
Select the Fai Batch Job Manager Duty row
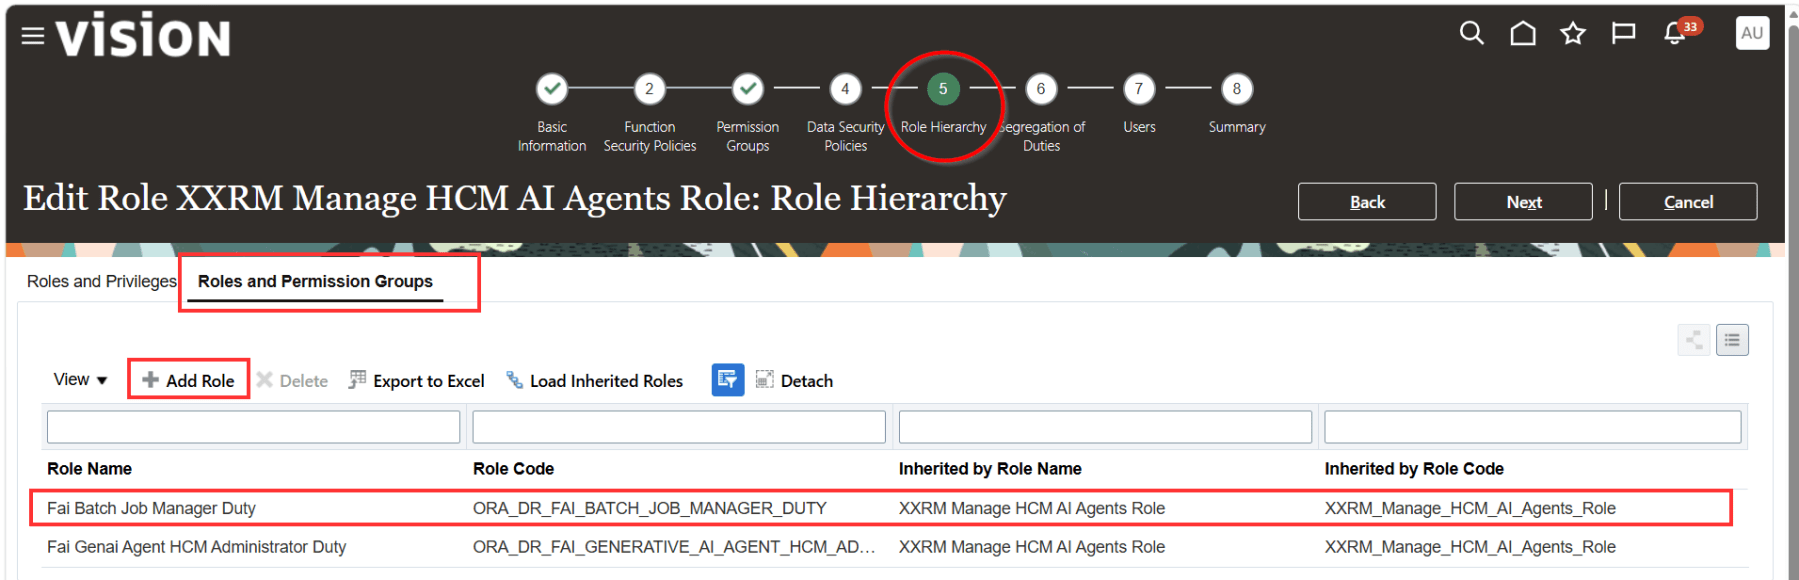151,508
